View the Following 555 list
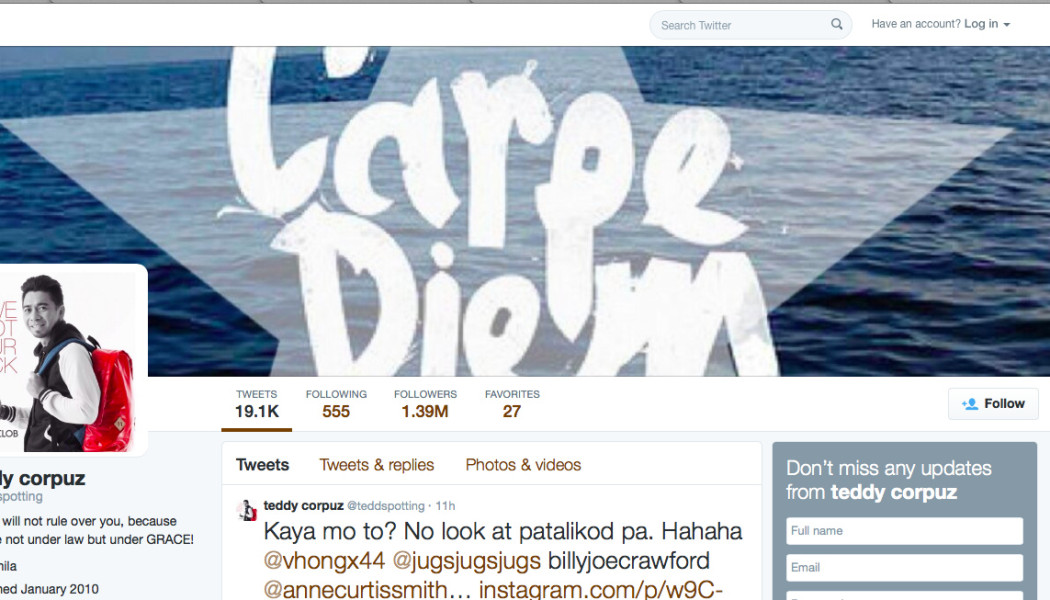Viewport: 1050px width, 600px height. [x=336, y=404]
